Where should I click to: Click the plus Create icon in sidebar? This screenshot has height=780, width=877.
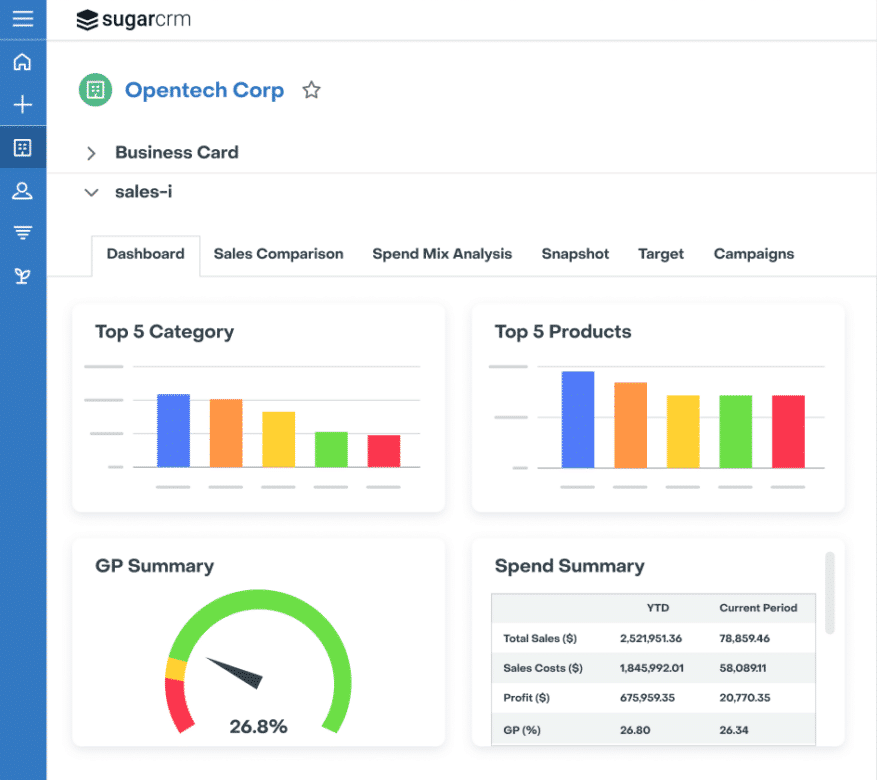pyautogui.click(x=22, y=105)
